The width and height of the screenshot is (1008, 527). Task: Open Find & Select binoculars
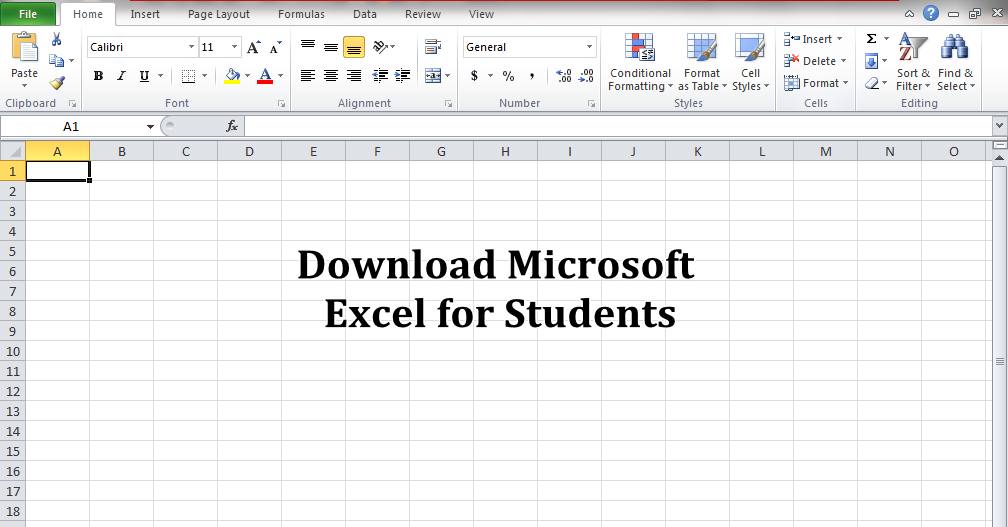pyautogui.click(x=956, y=63)
